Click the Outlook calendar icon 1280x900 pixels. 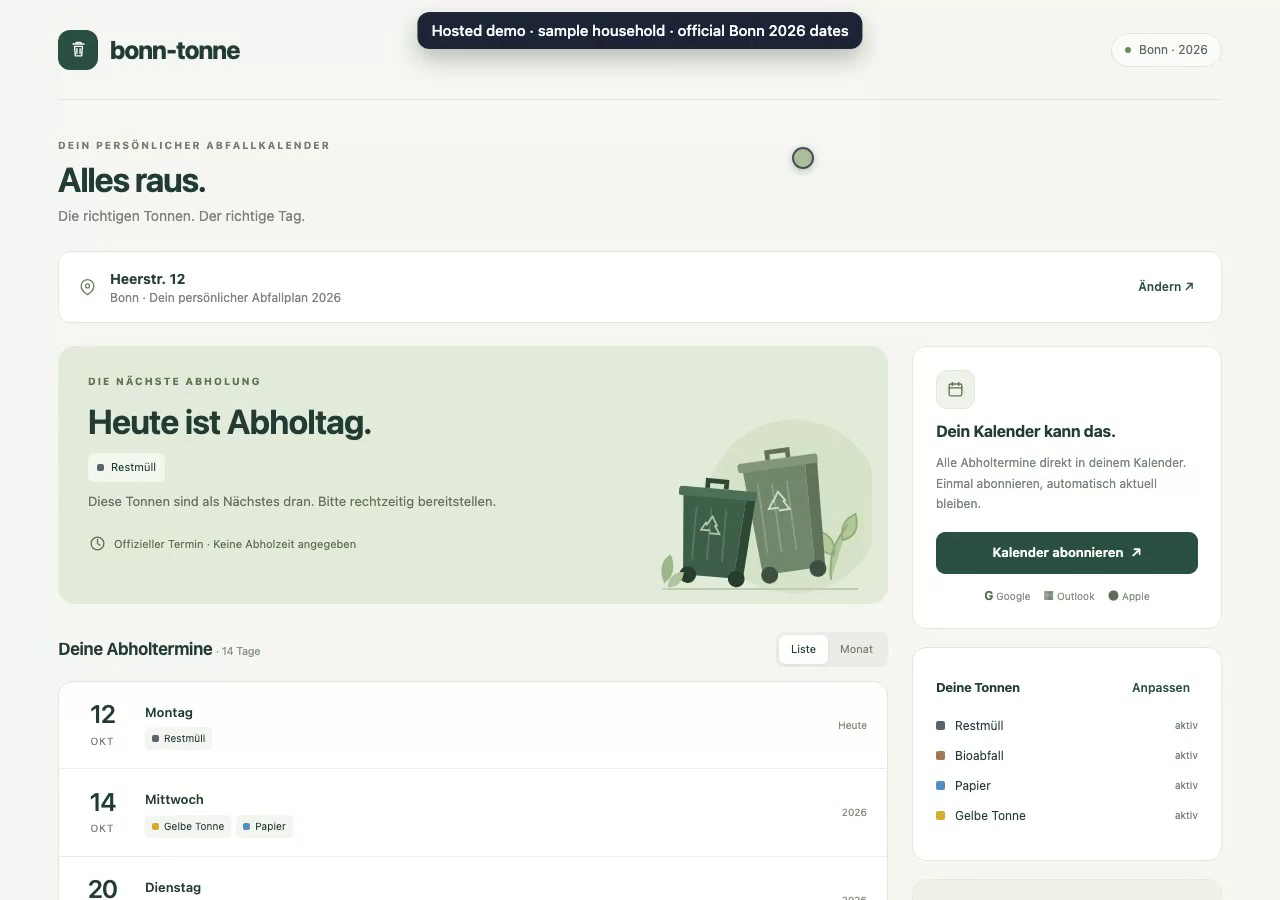(1048, 596)
